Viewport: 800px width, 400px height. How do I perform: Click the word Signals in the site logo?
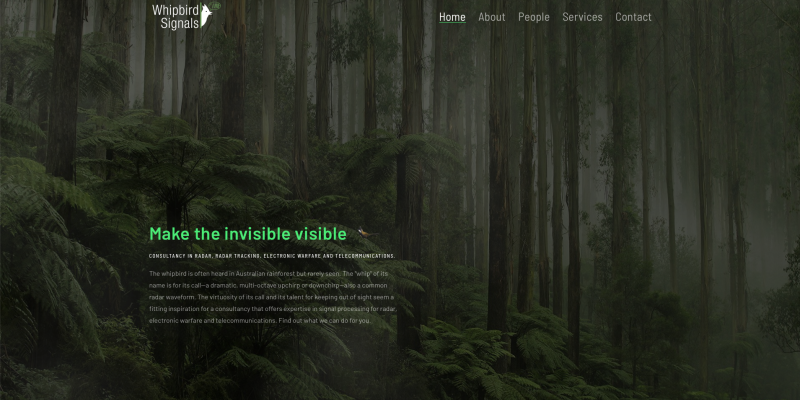(179, 23)
